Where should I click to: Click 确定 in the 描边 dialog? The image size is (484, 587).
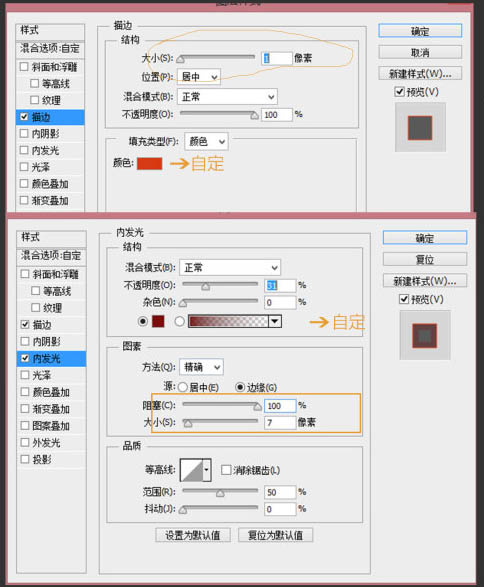(420, 31)
